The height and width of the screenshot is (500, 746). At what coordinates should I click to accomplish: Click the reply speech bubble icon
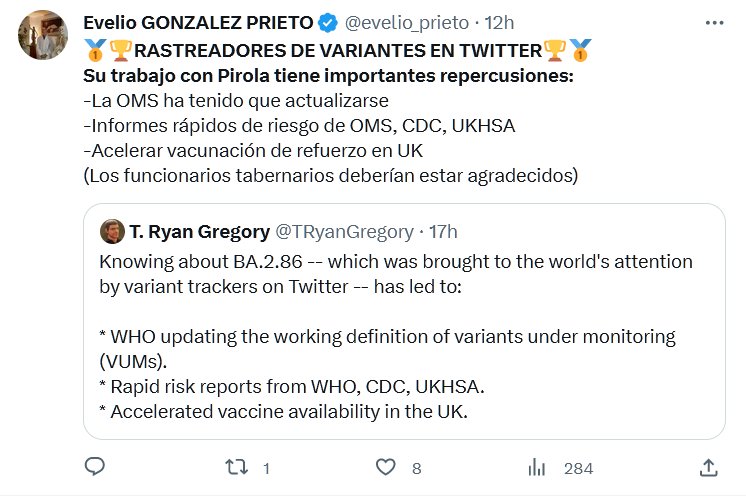point(95,467)
